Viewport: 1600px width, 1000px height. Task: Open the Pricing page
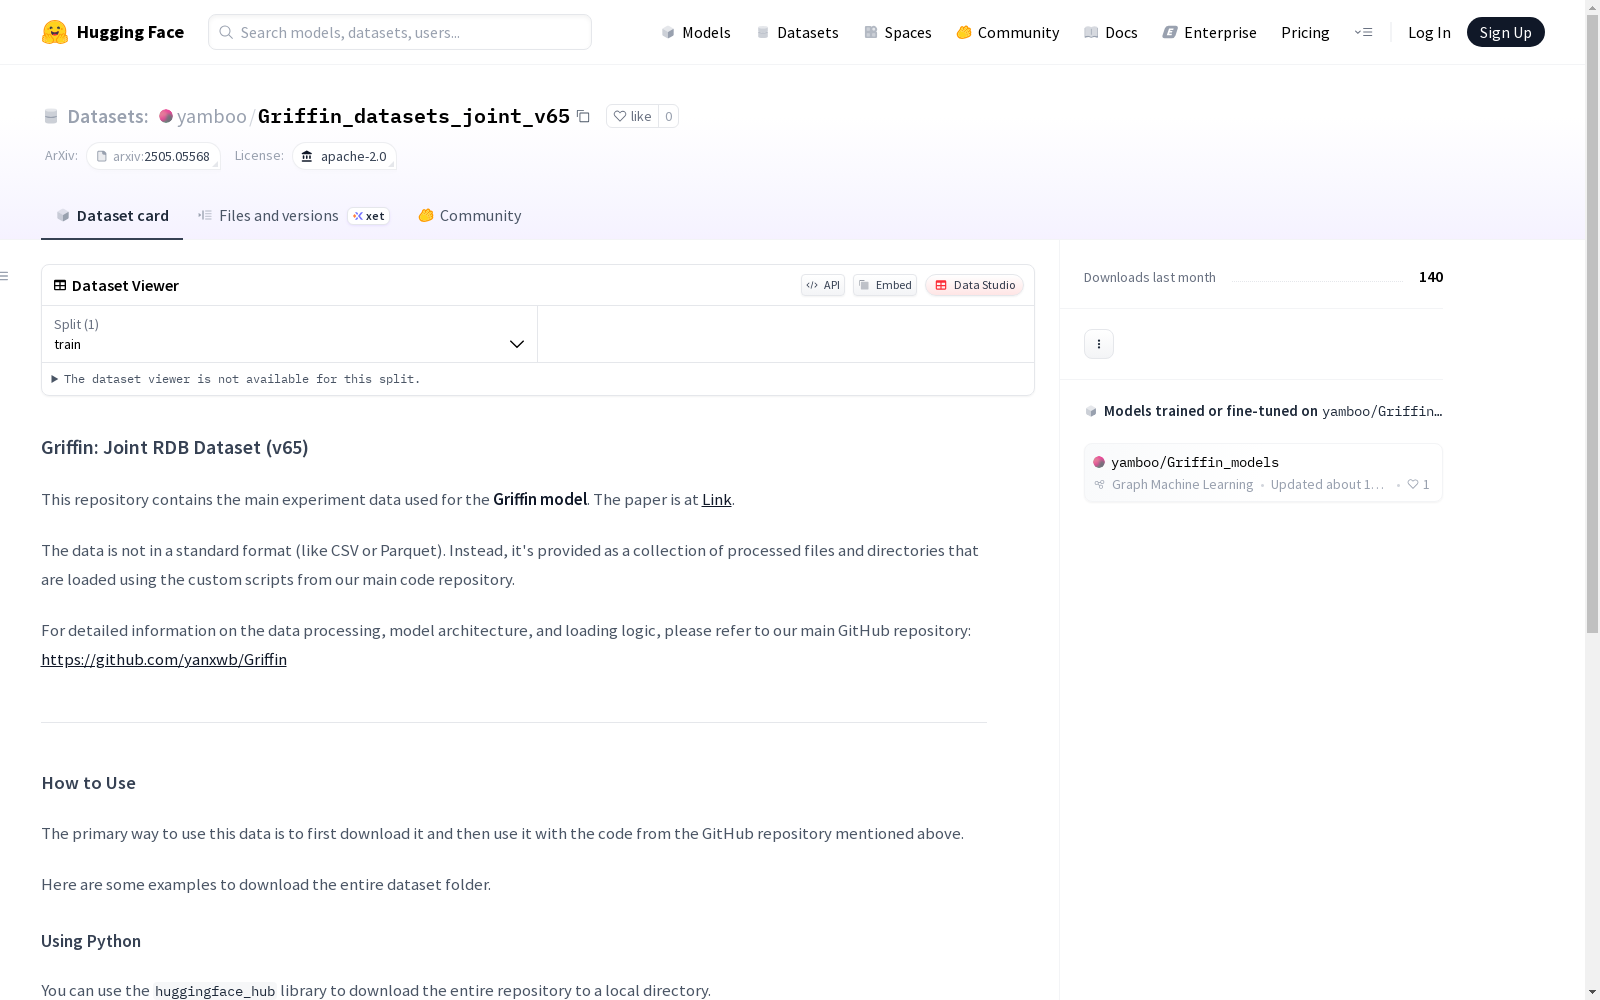point(1305,32)
